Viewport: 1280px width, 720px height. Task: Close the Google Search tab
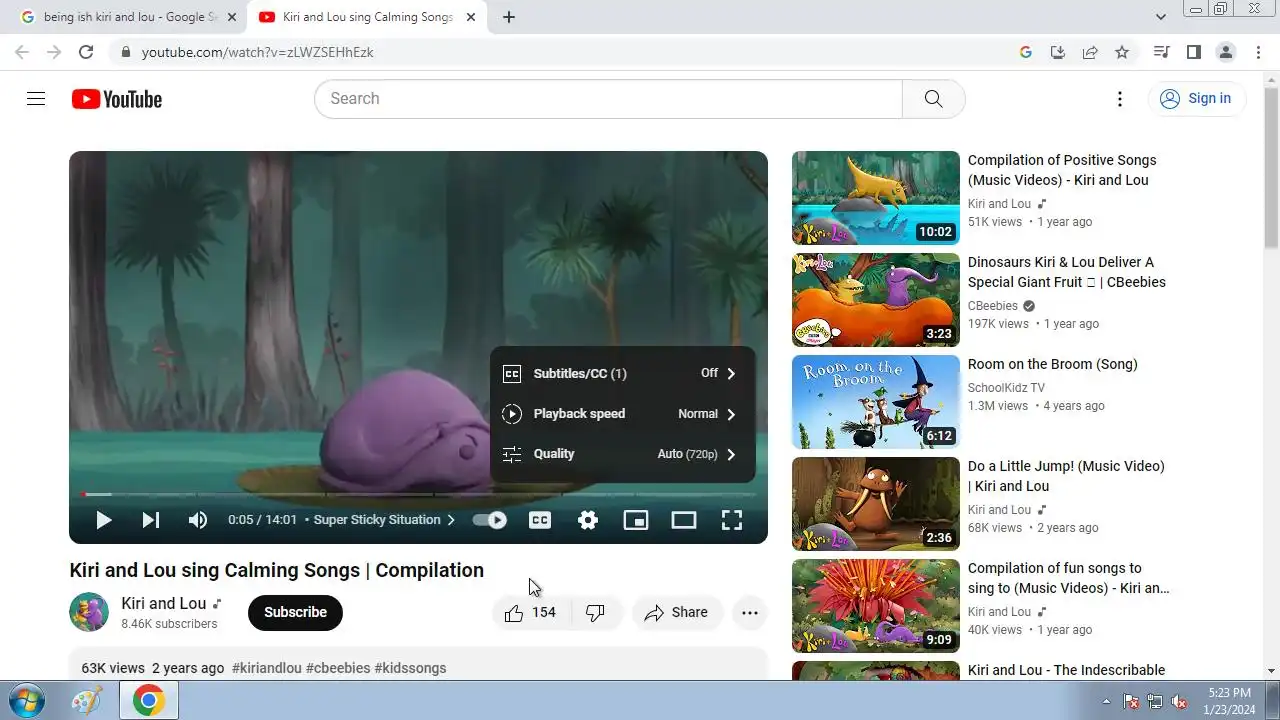pos(232,17)
